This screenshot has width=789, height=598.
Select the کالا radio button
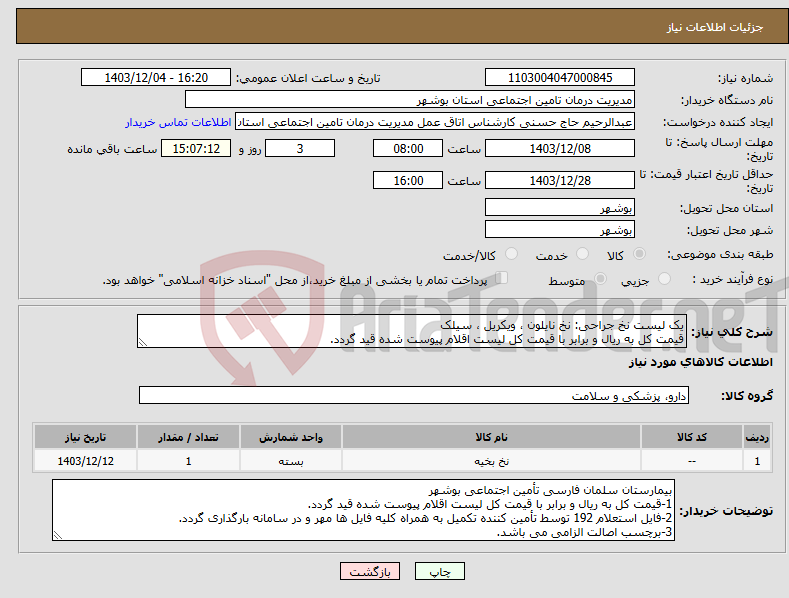[639, 254]
